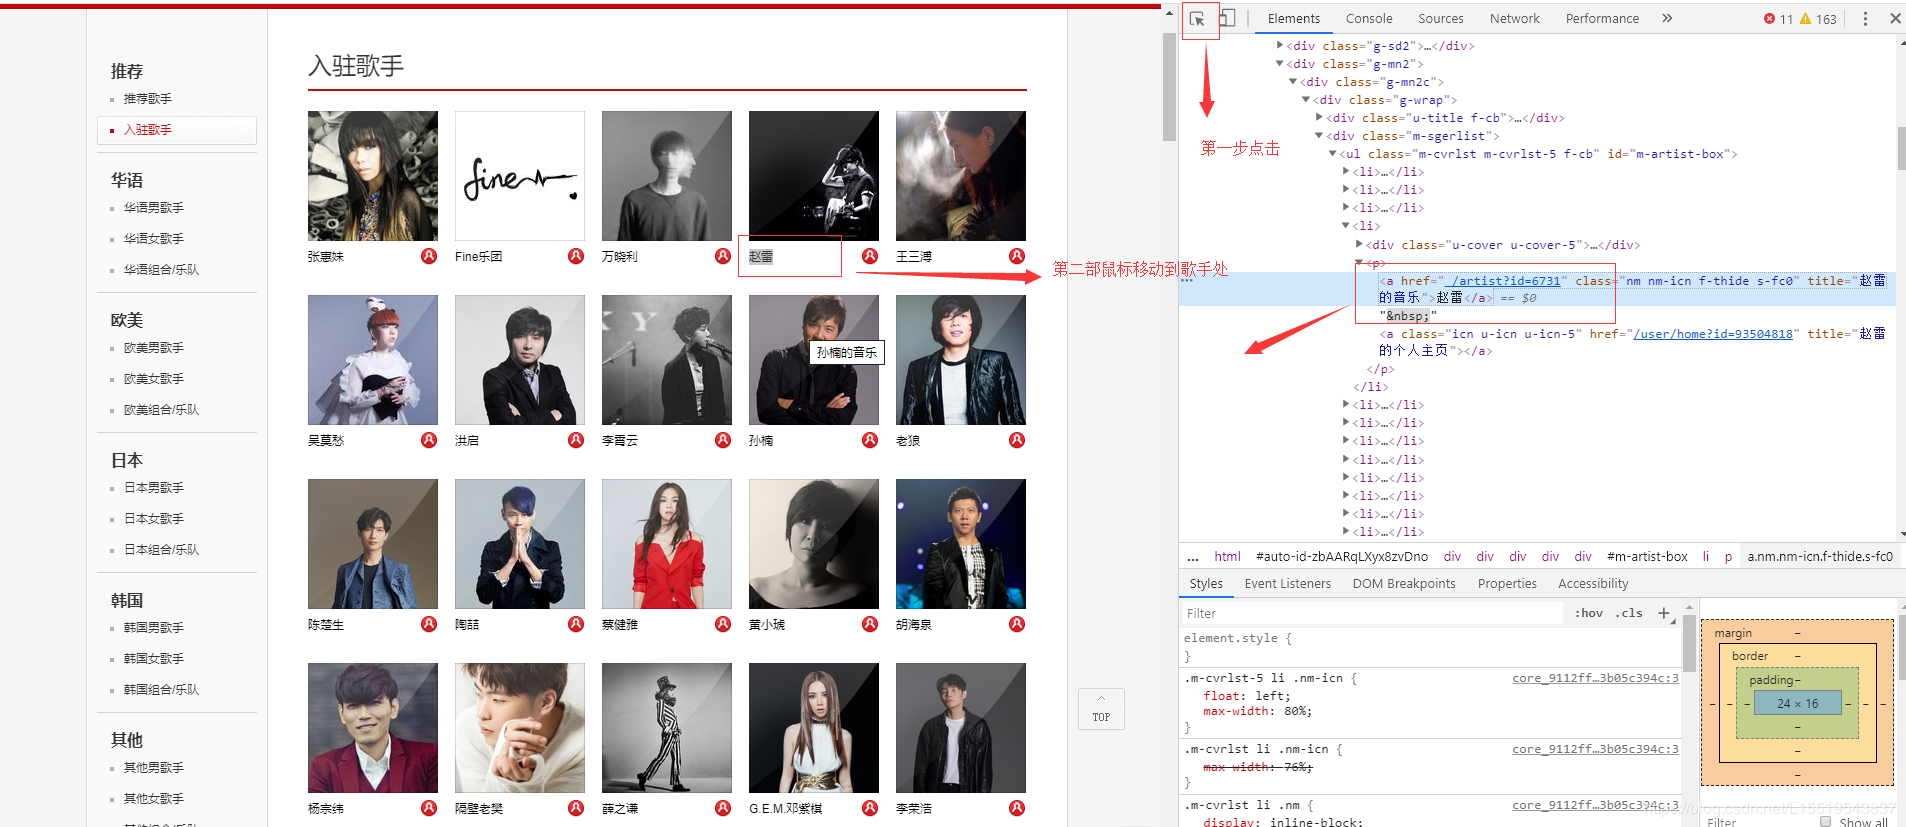Open 杨宗纬's personal homepage icon

point(429,808)
